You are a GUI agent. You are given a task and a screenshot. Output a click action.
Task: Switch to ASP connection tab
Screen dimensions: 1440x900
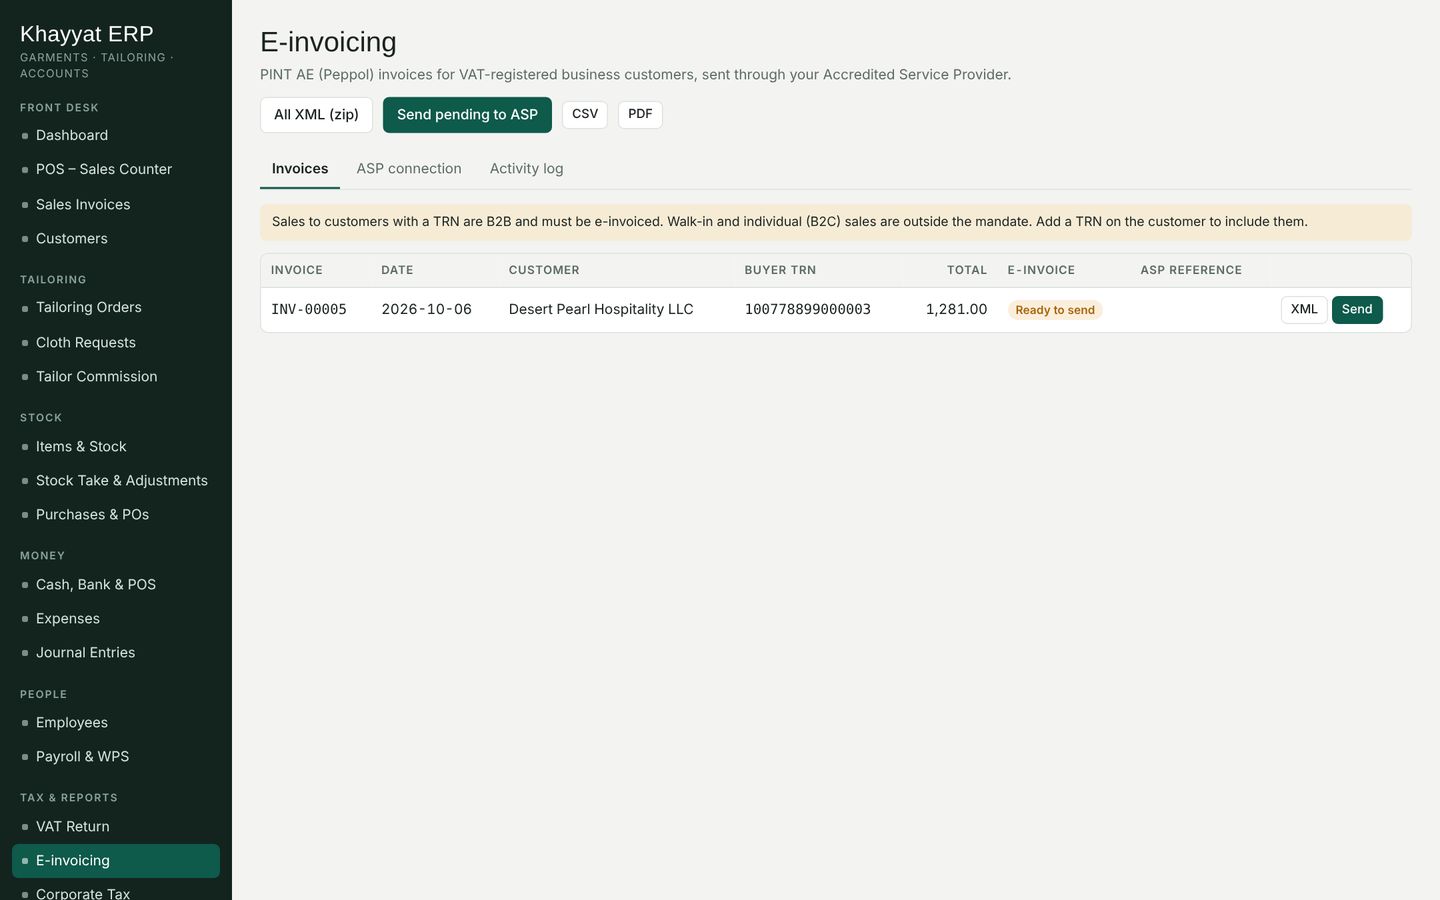point(409,169)
